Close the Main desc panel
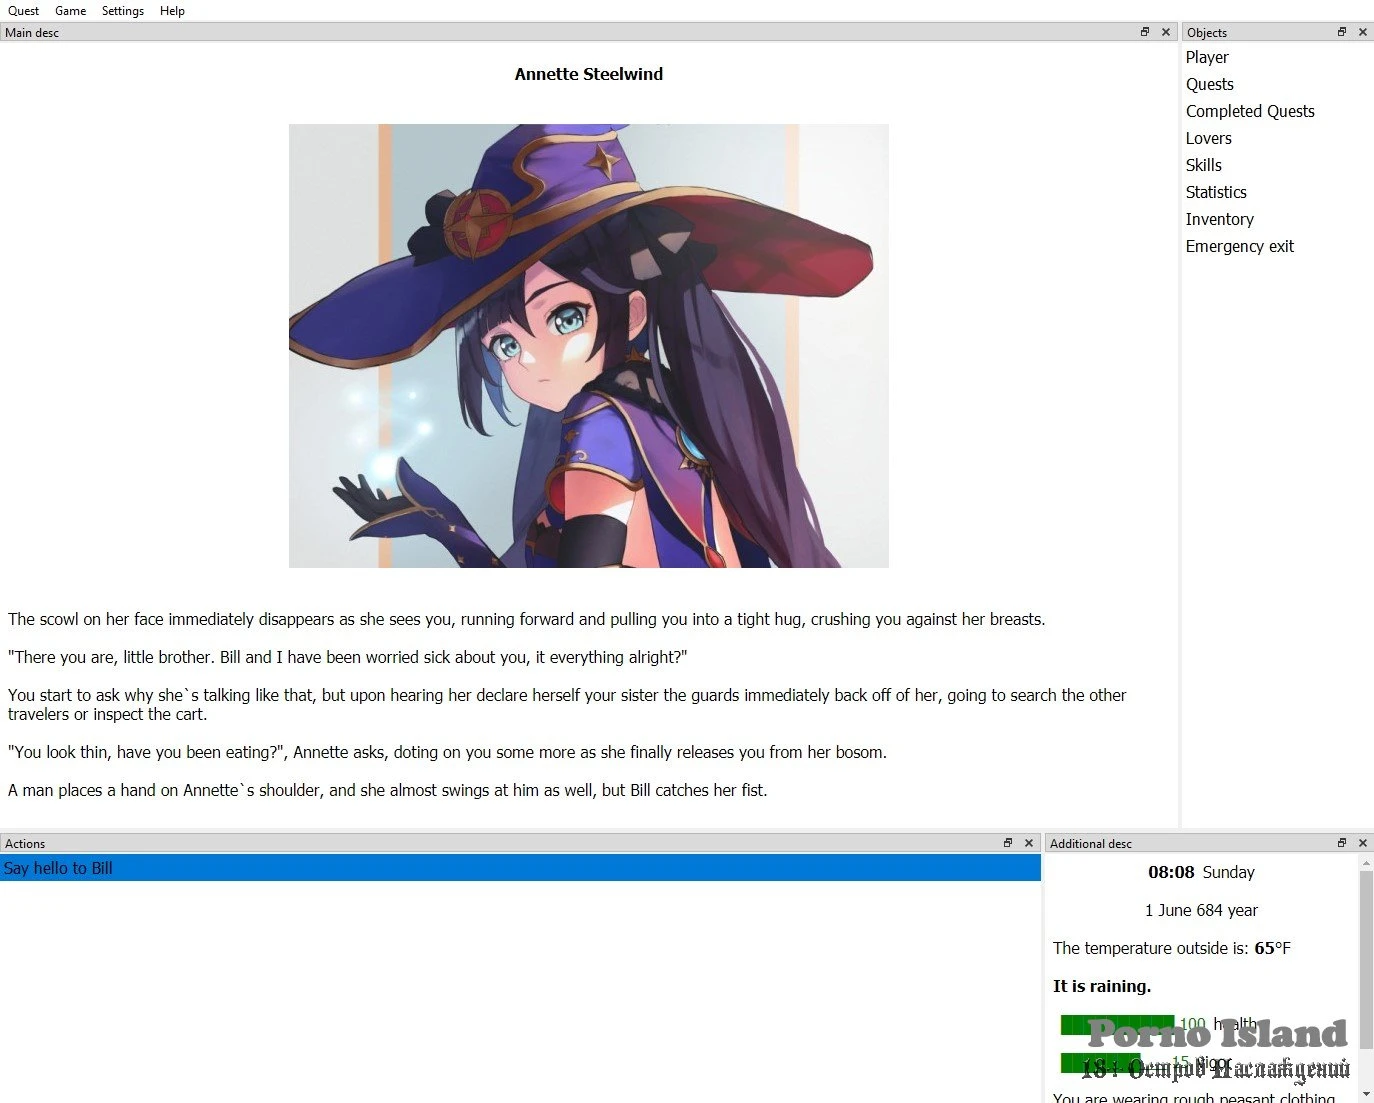This screenshot has height=1103, width=1374. [x=1165, y=32]
